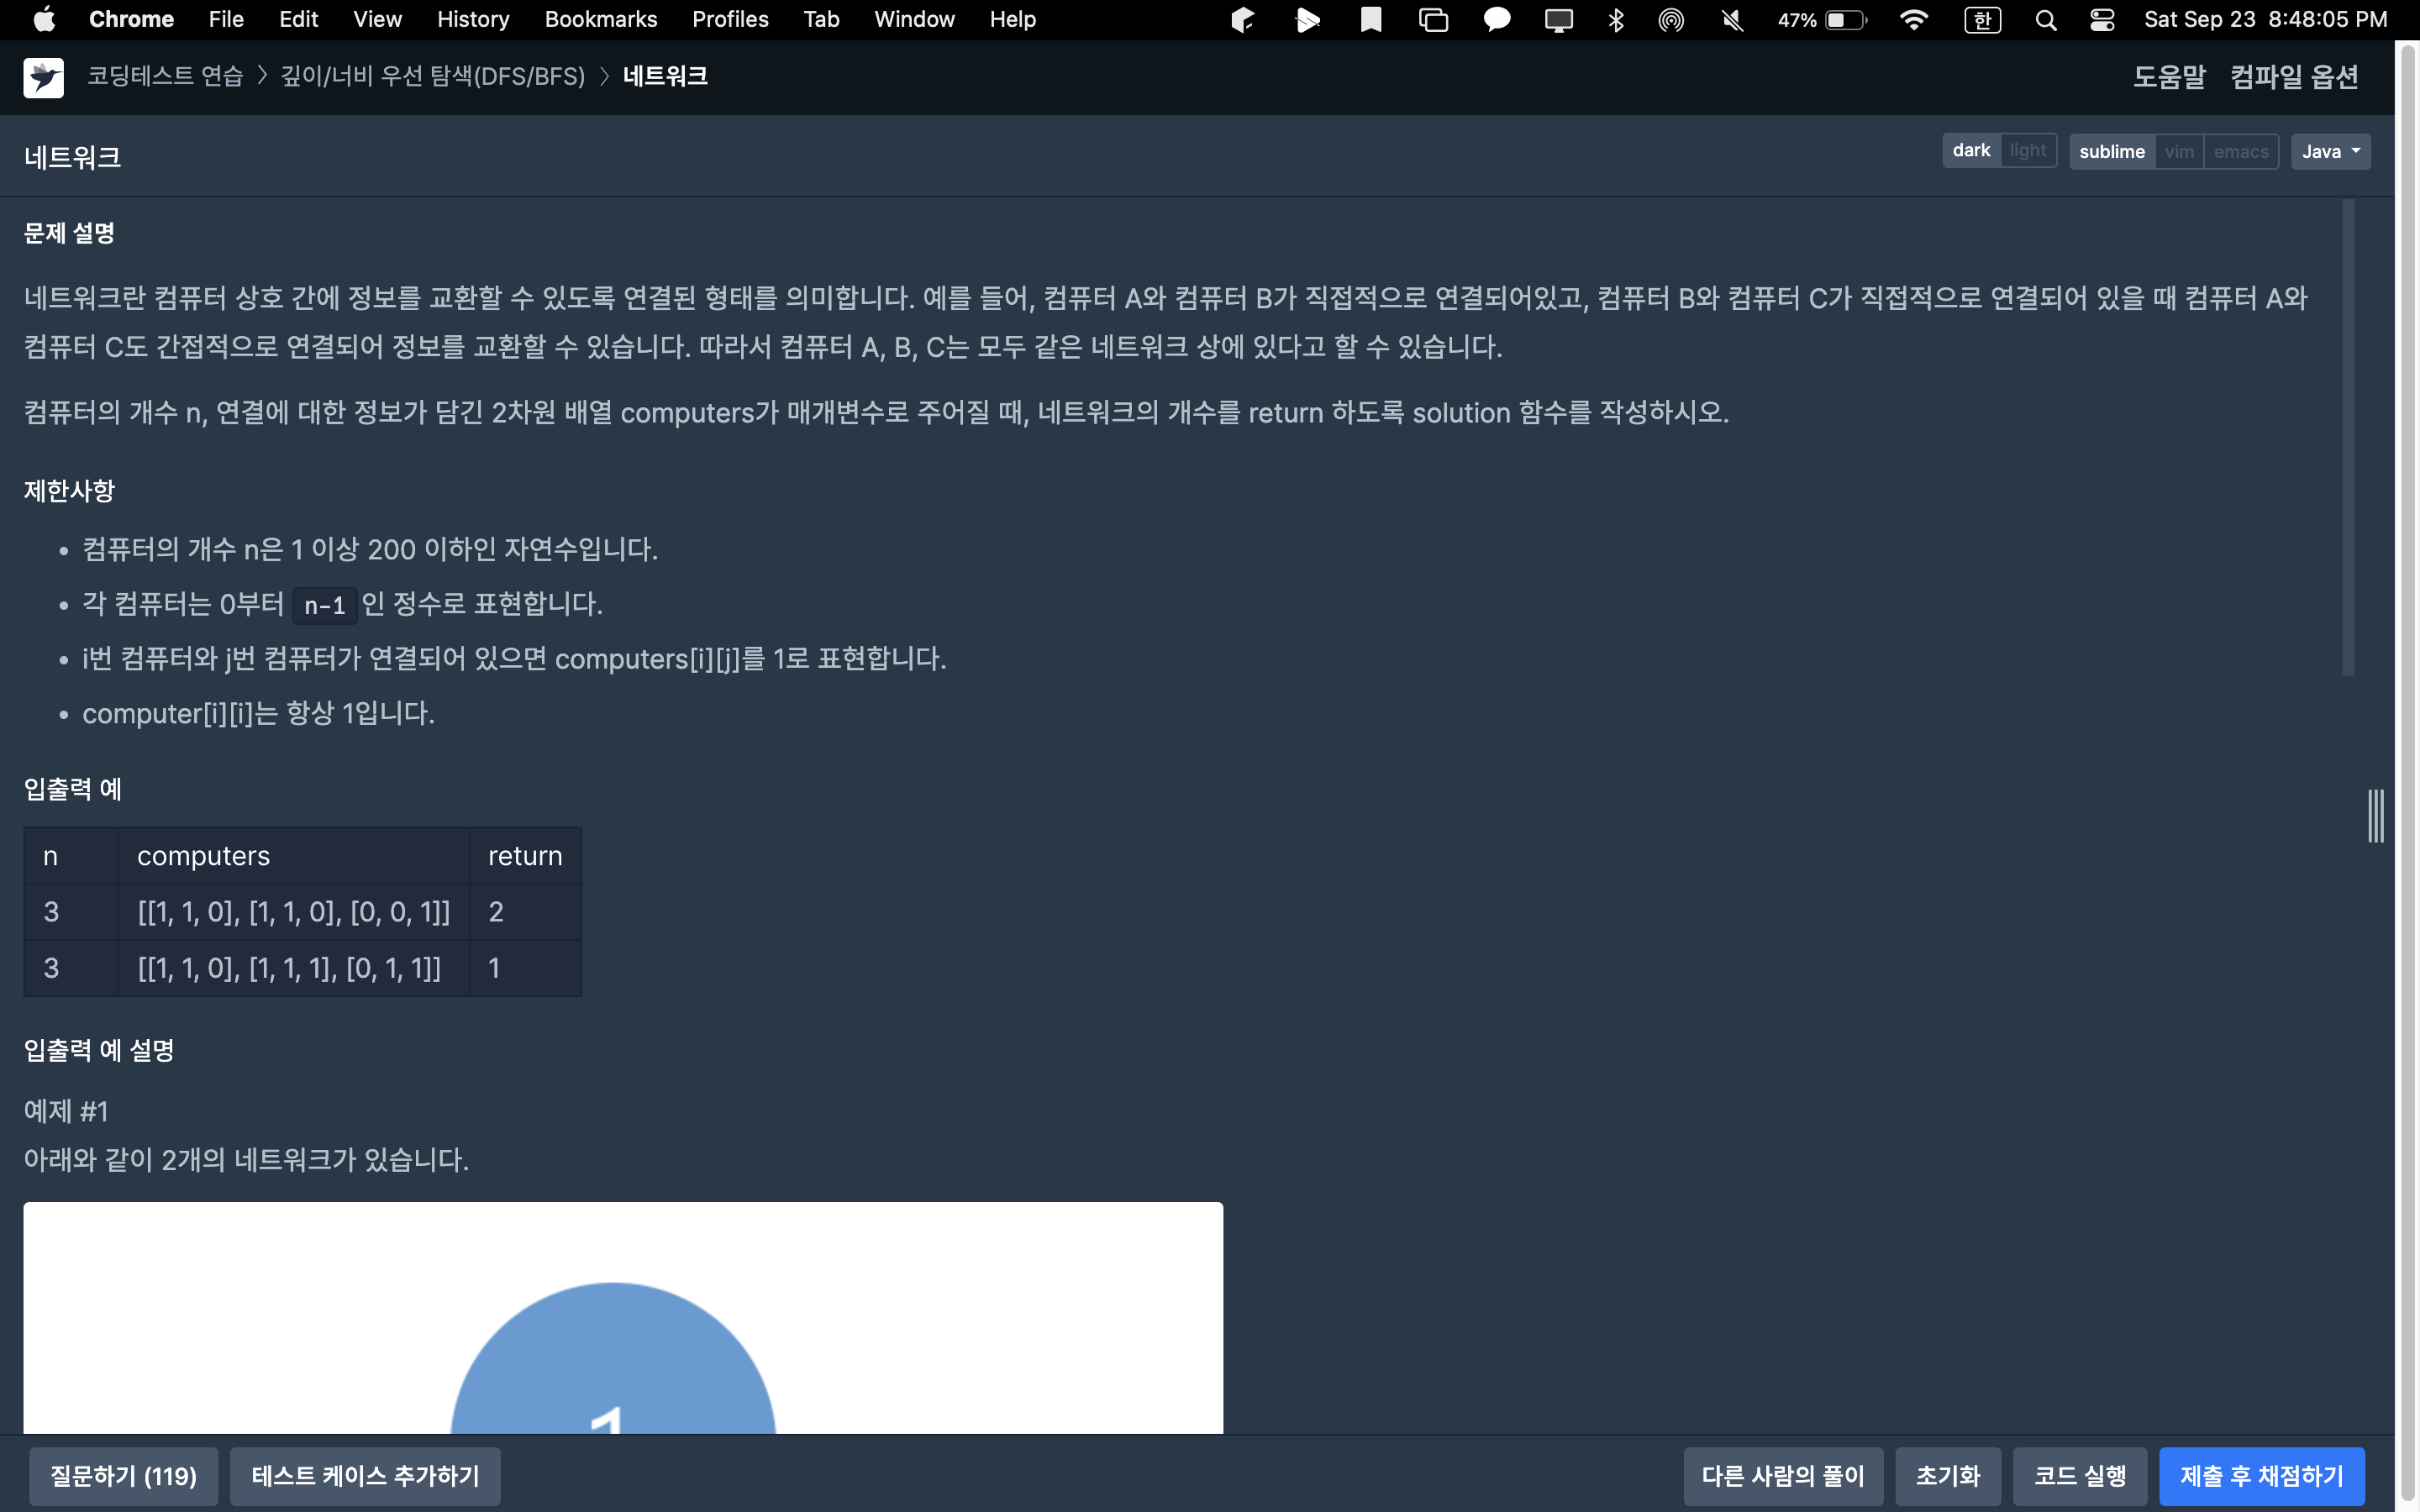Select emacs keybinding mode
The width and height of the screenshot is (2420, 1512).
click(2241, 152)
